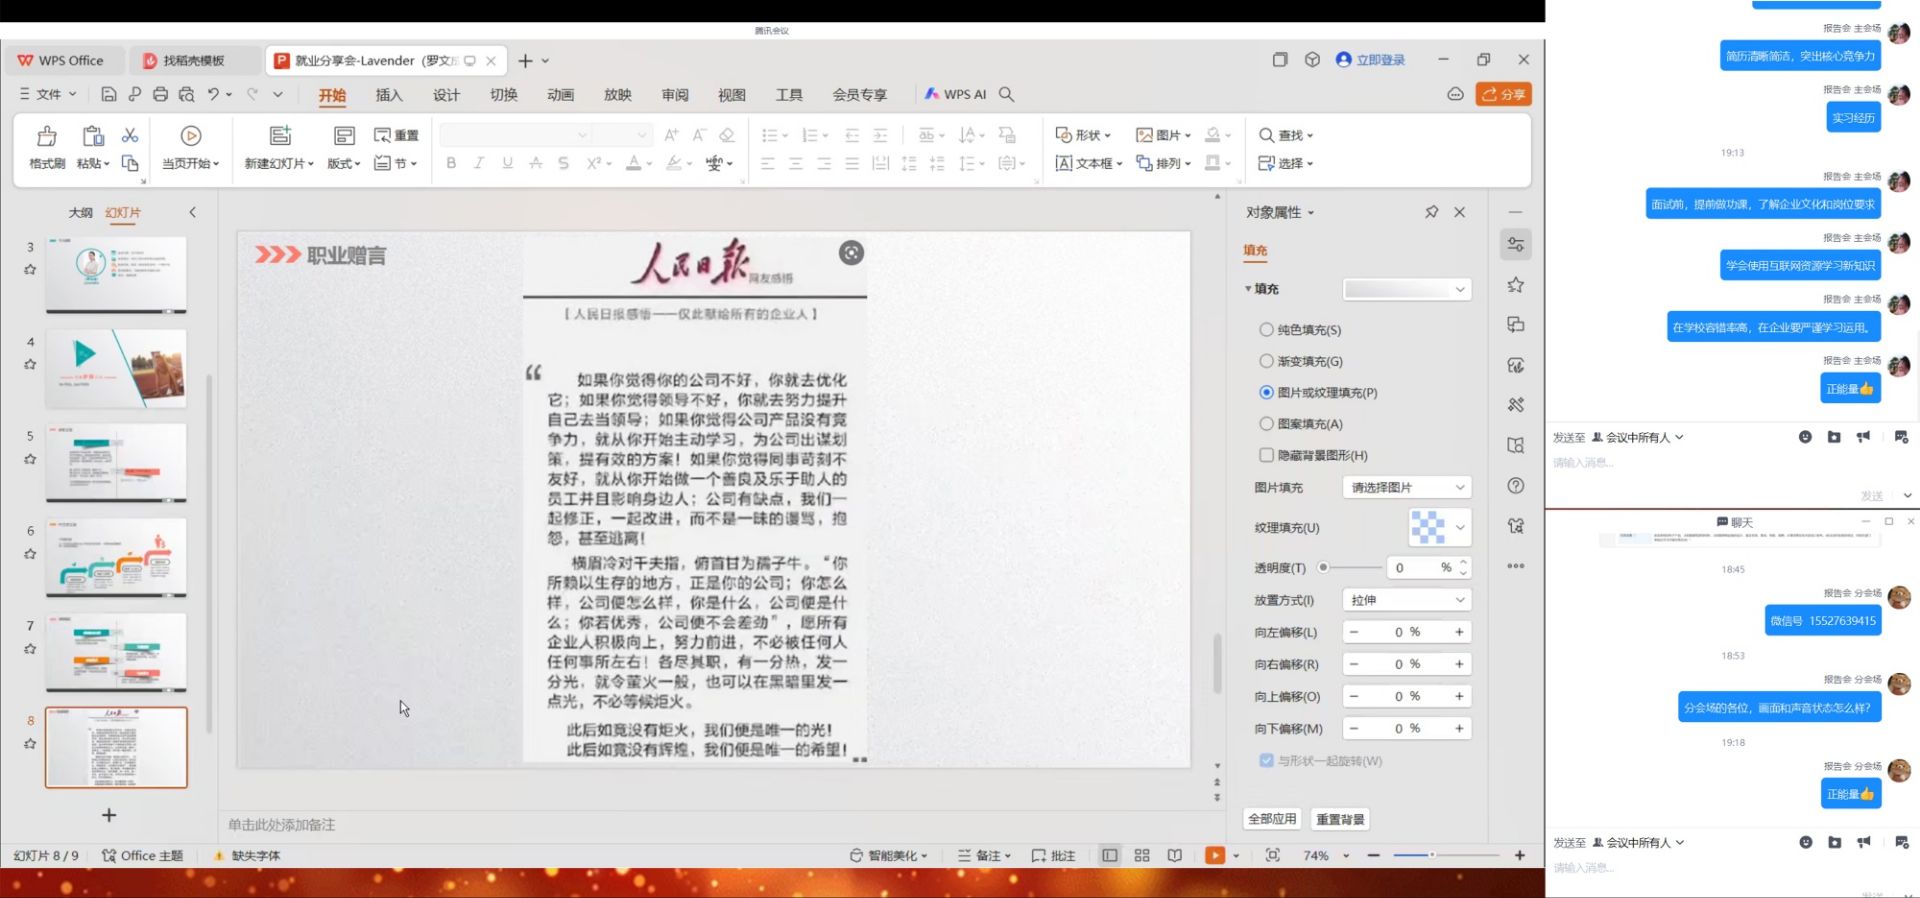
Task: Select slide 4 thumbnail with play icon
Action: click(x=116, y=369)
